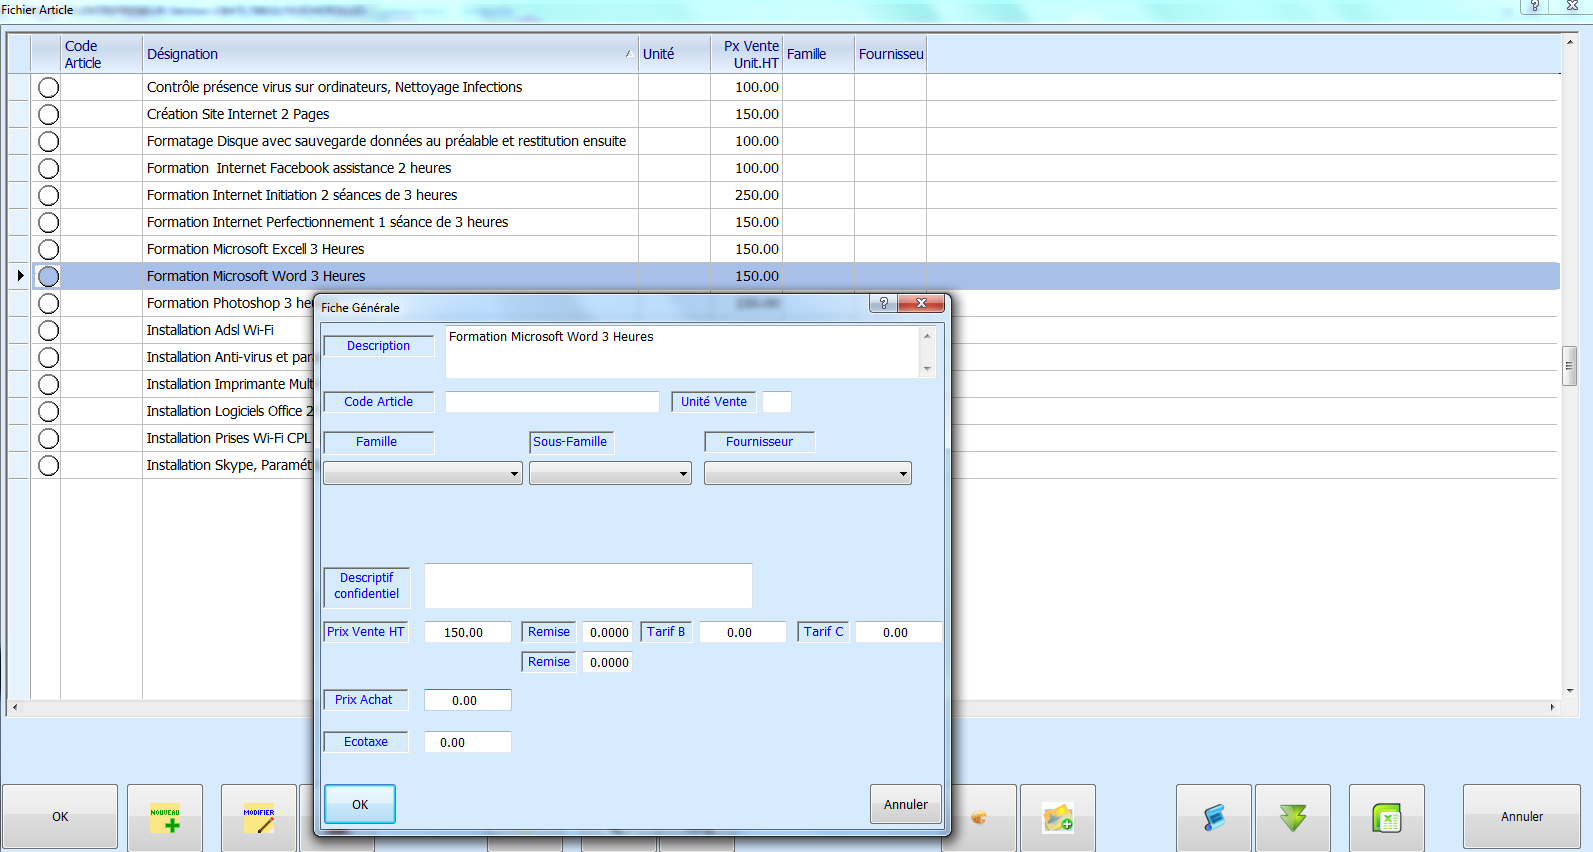The width and height of the screenshot is (1593, 852).
Task: Click the Prix Vente HT input field
Action: click(467, 633)
